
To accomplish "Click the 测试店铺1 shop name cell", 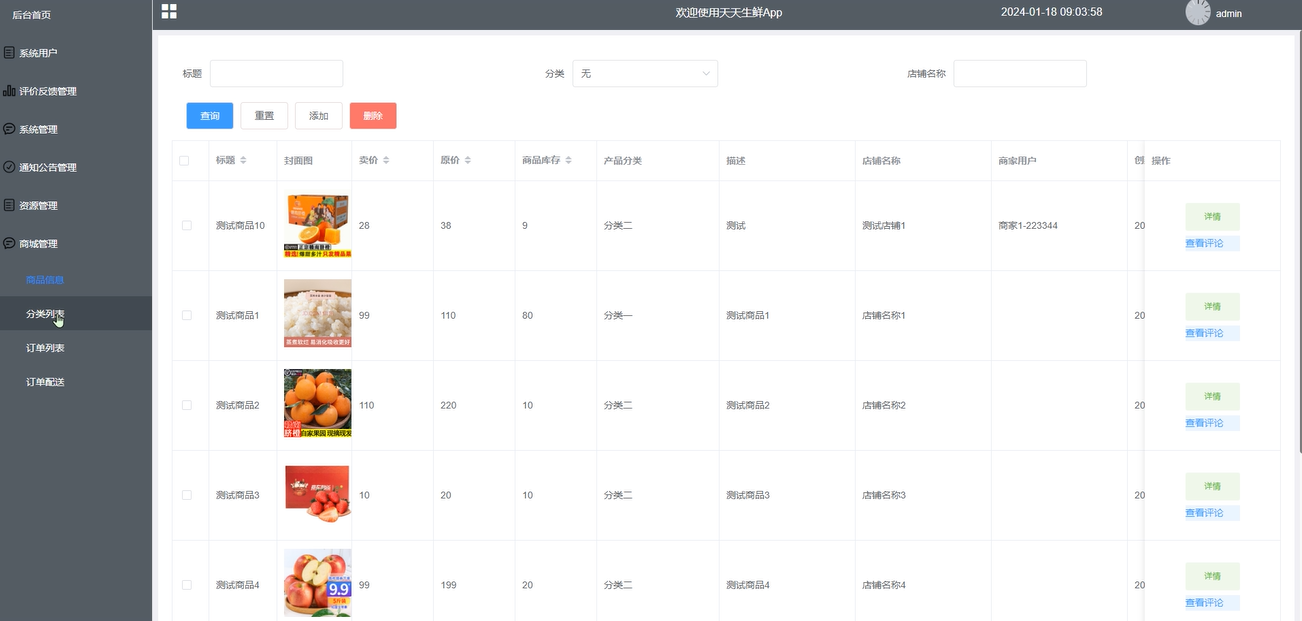I will point(884,226).
